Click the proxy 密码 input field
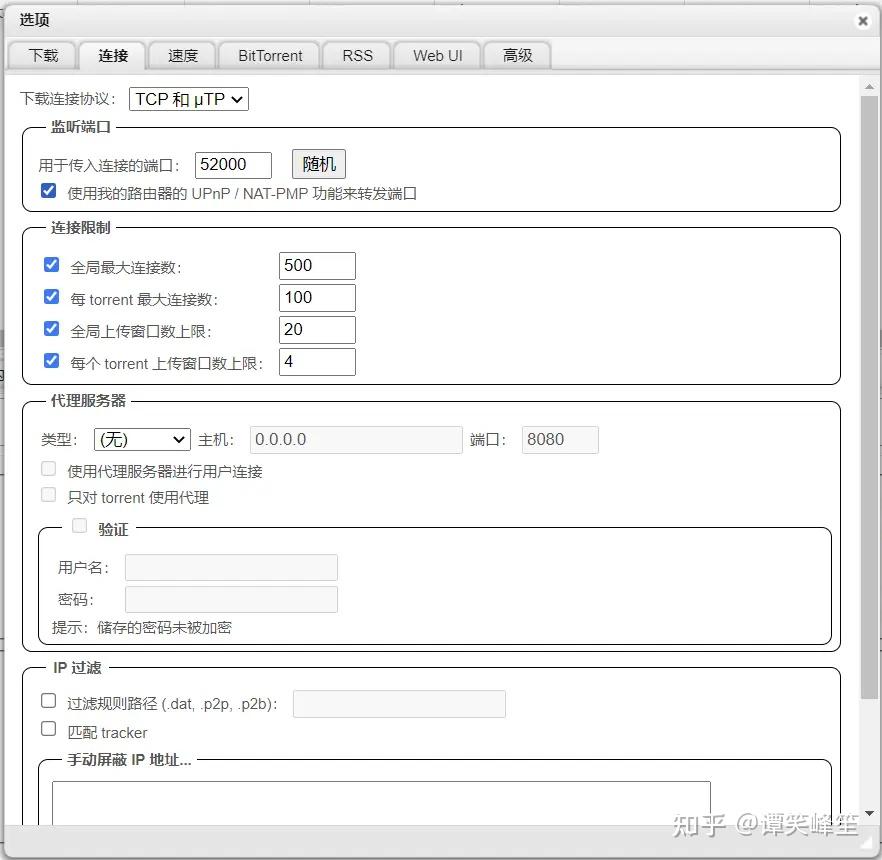This screenshot has height=860, width=882. coord(231,600)
